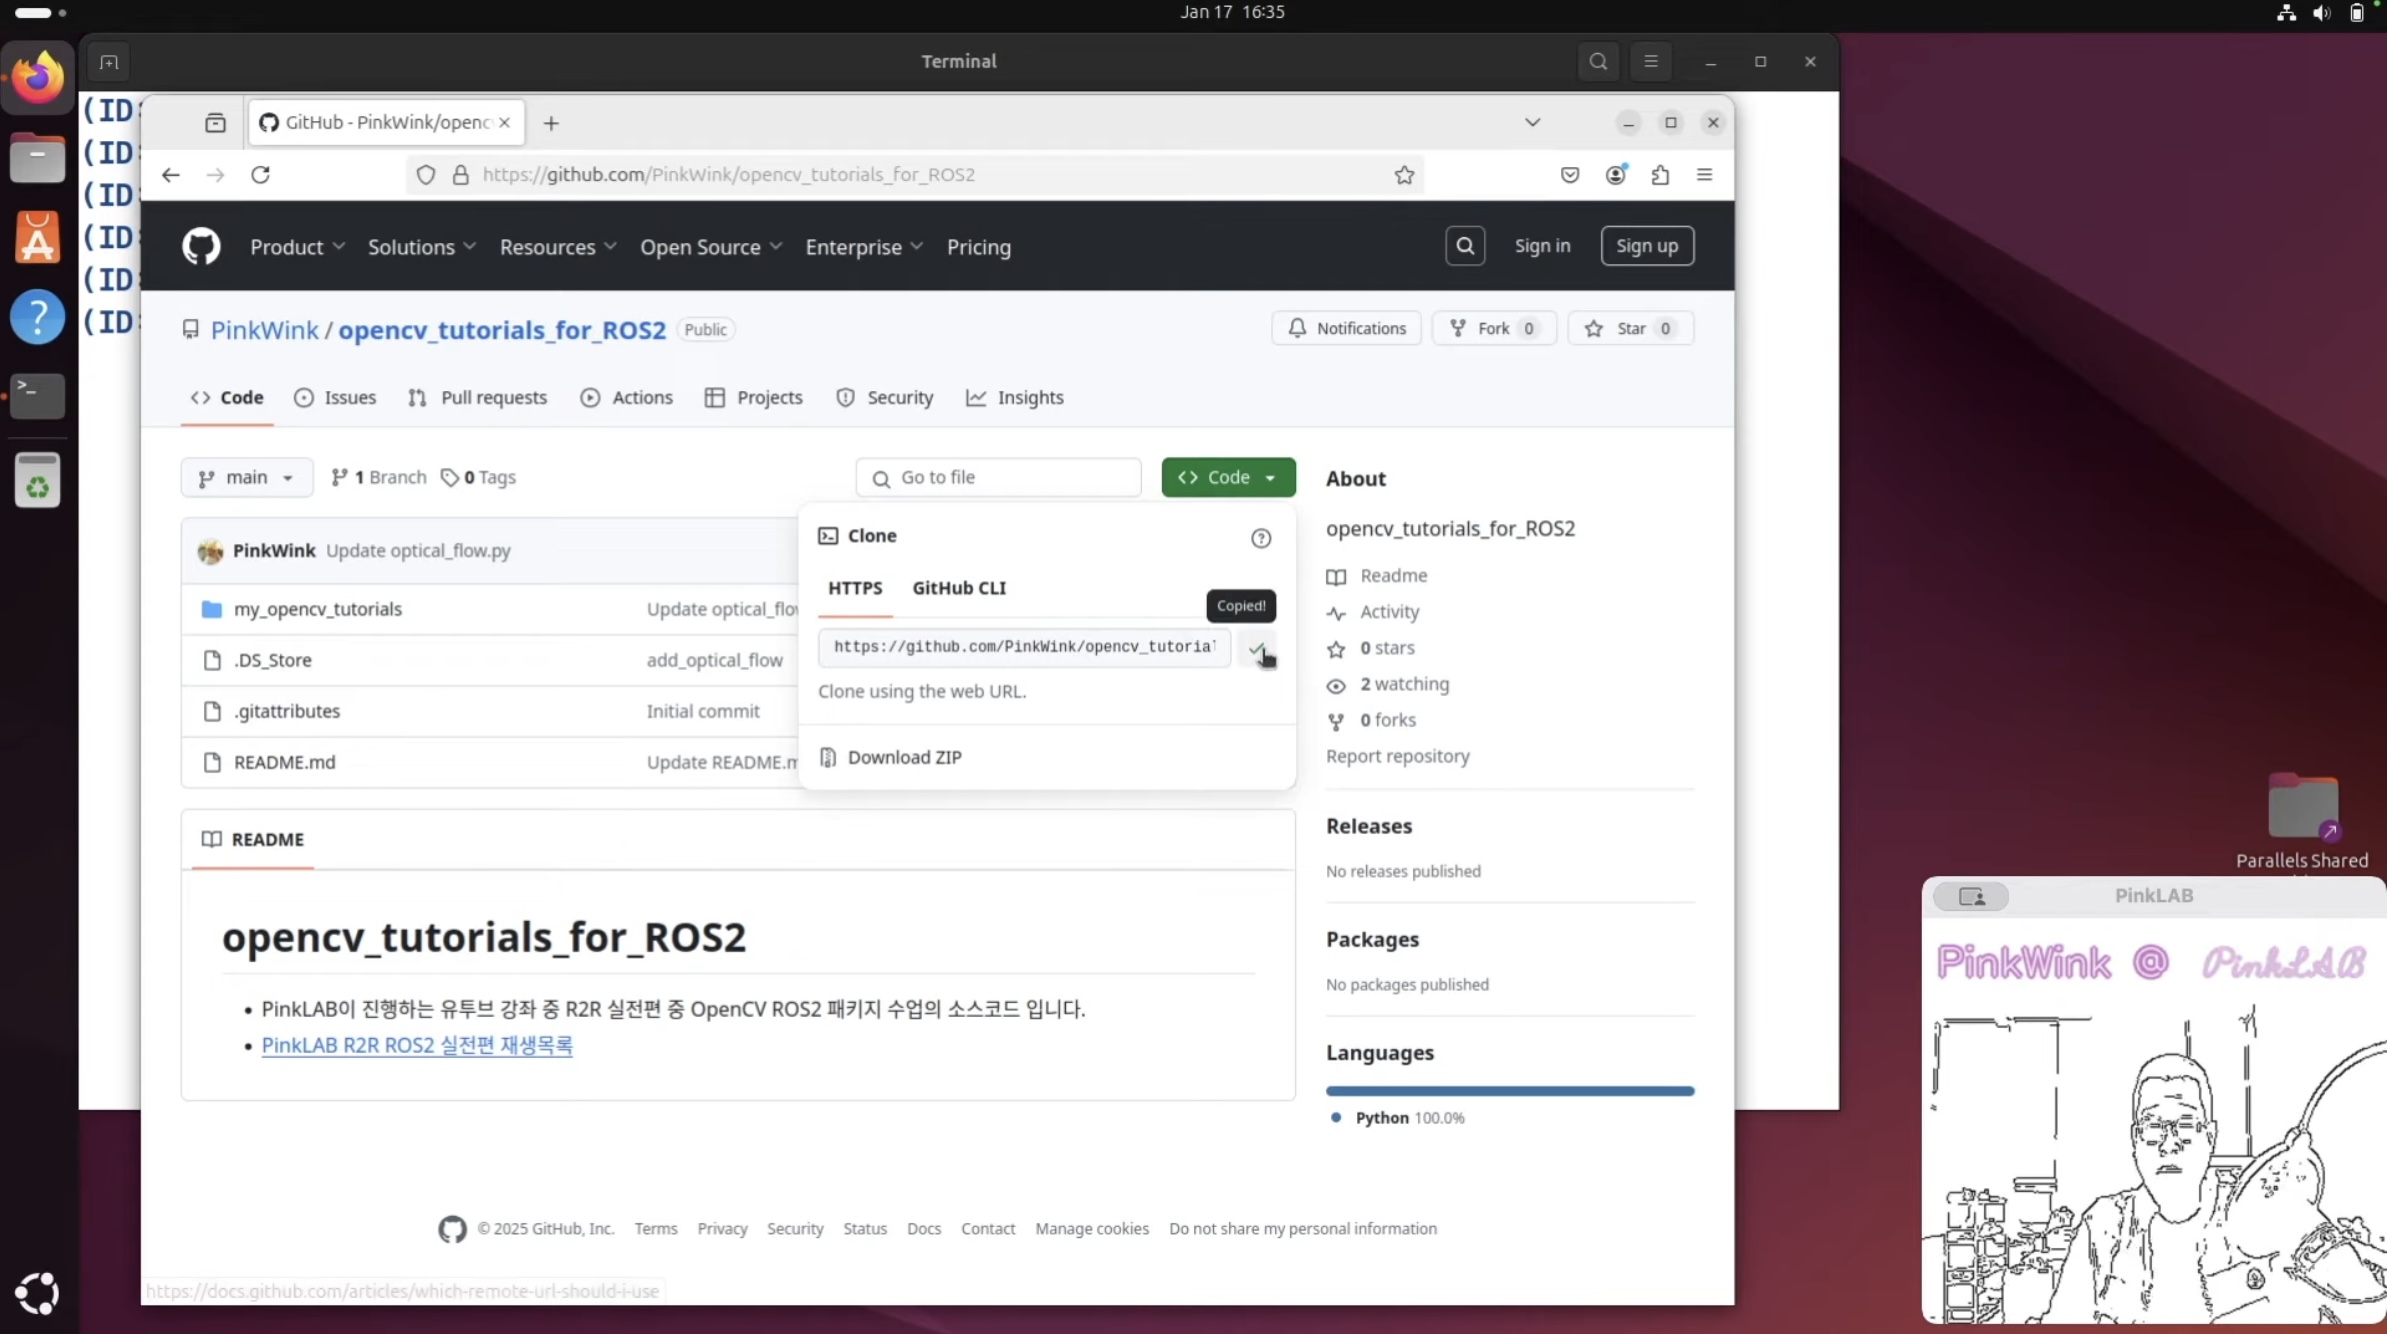
Task: Open the Pull requests tab
Action: (478, 397)
